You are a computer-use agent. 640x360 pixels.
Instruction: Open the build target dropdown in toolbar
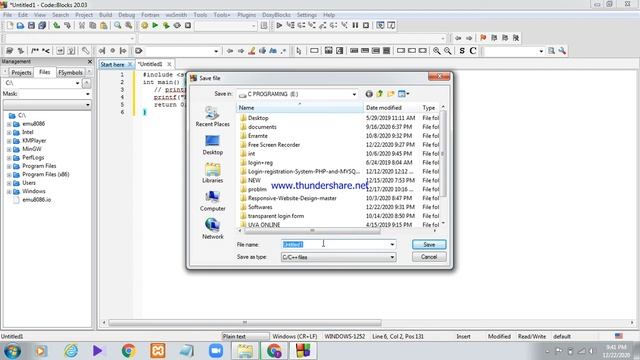point(253,26)
